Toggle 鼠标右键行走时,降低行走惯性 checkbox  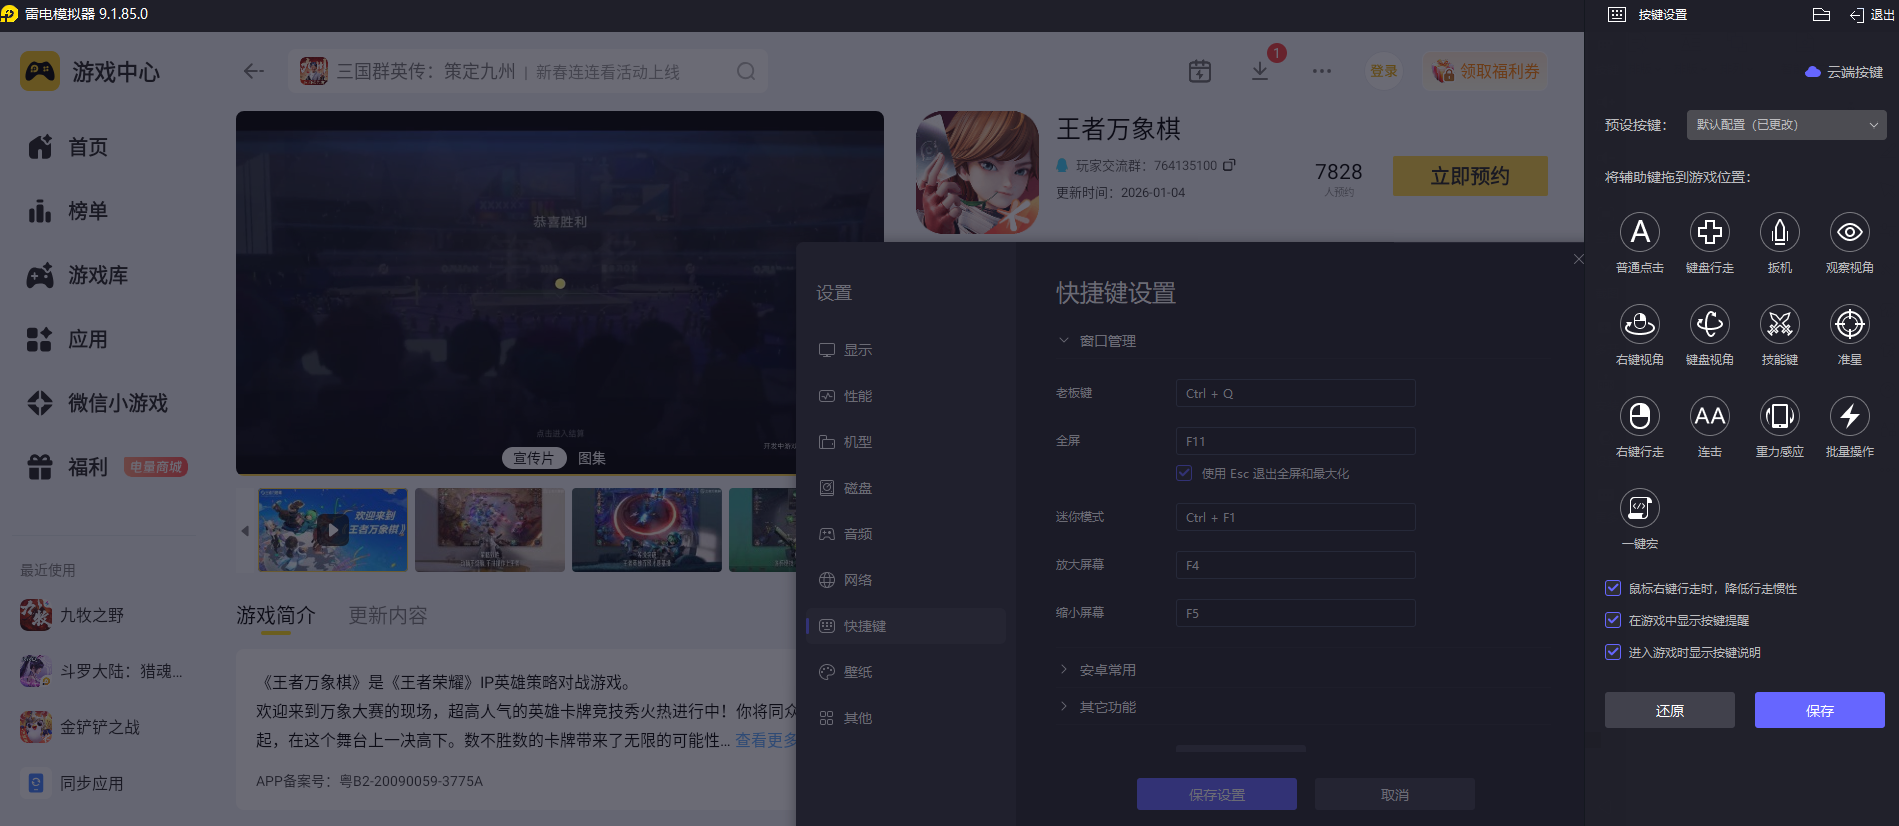[1613, 588]
